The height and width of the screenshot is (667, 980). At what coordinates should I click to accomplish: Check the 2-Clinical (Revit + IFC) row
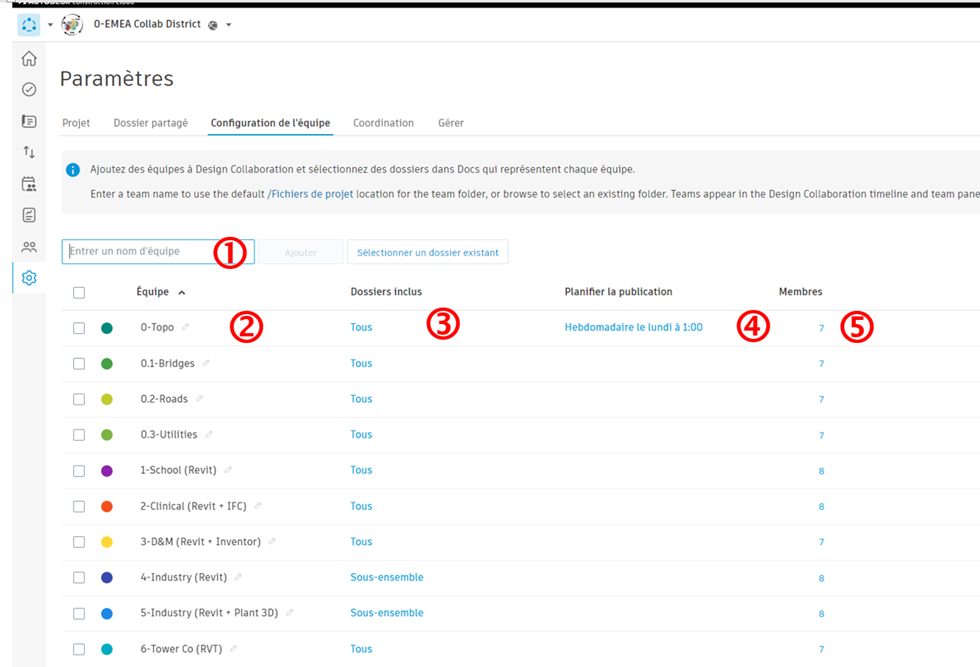click(x=79, y=506)
